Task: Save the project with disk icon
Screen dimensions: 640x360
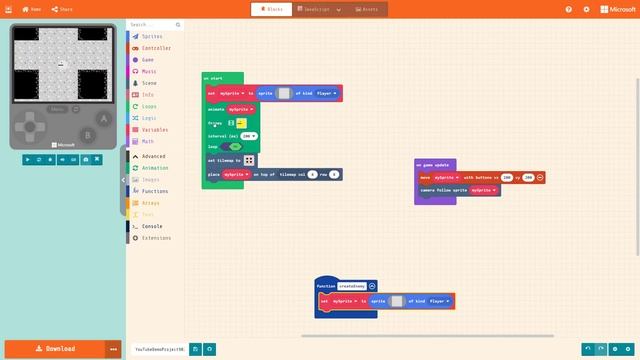Action: click(196, 349)
